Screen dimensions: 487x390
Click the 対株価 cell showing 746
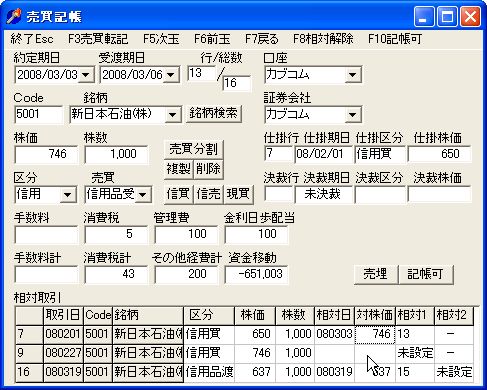point(375,334)
